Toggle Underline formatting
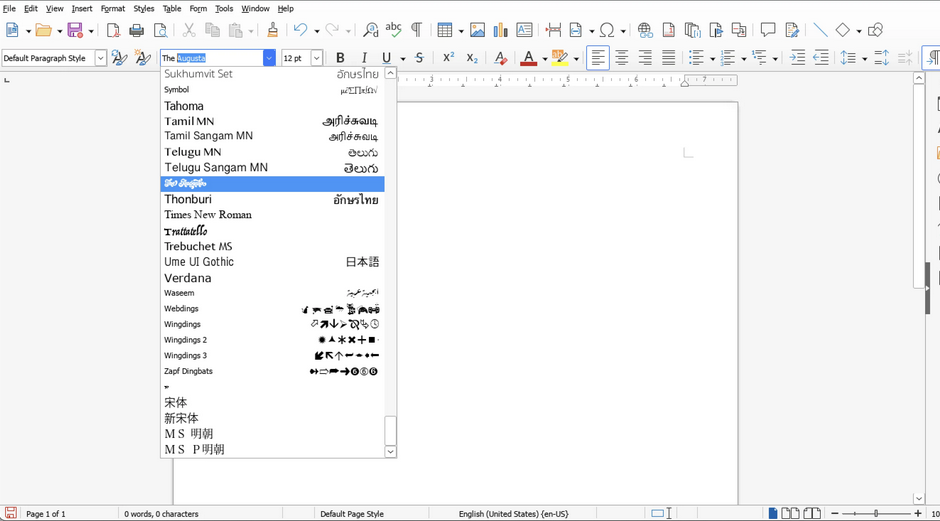The height and width of the screenshot is (521, 940). point(386,58)
